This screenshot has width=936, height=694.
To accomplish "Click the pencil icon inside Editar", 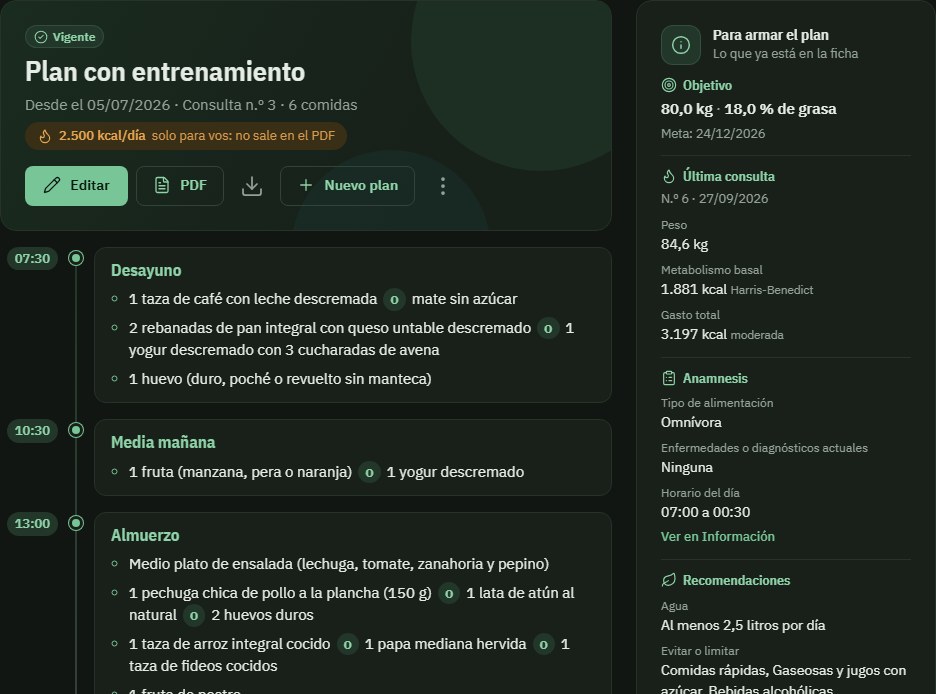I will click(x=52, y=186).
